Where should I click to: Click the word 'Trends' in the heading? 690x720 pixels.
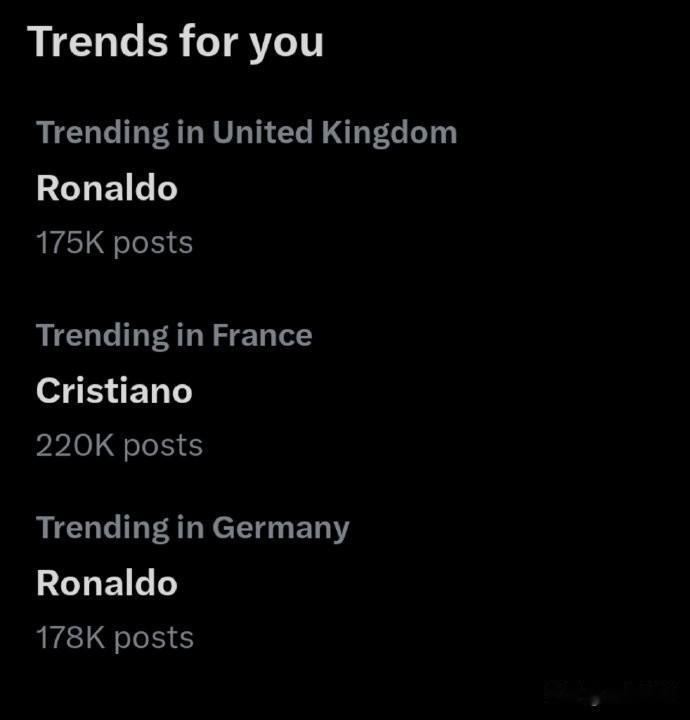98,41
